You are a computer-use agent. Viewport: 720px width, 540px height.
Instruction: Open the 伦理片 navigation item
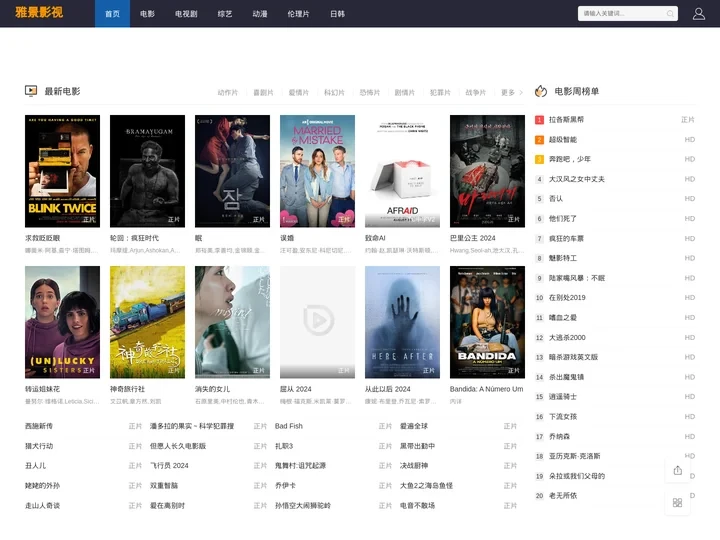pos(298,14)
